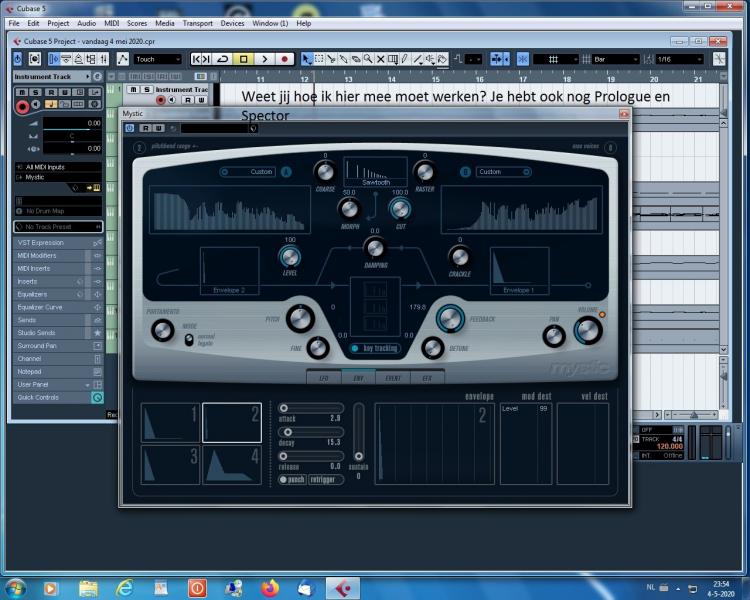Viewport: 750px width, 600px height.
Task: Open Edit Instrument button in Inspector
Action: [94, 188]
